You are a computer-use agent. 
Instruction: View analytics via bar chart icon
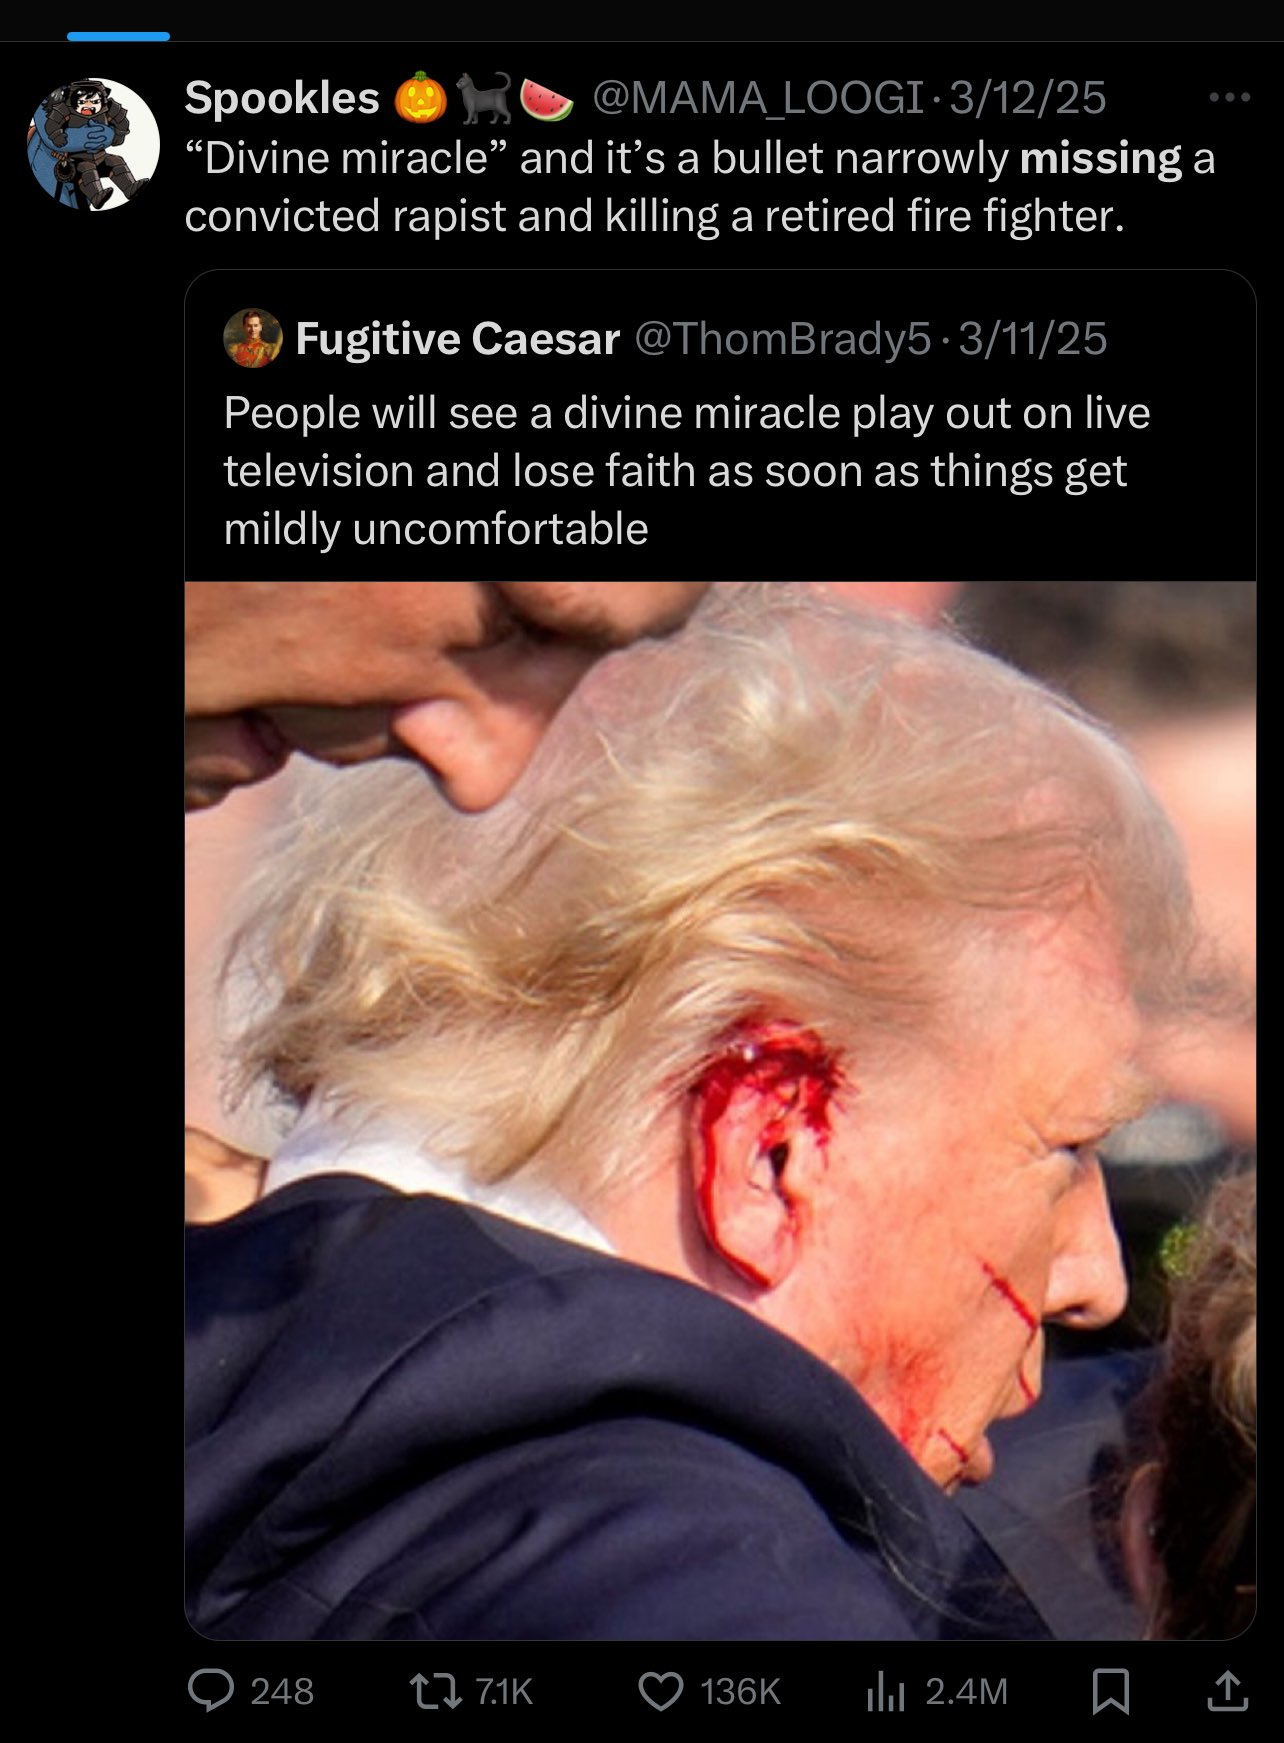(x=885, y=1691)
